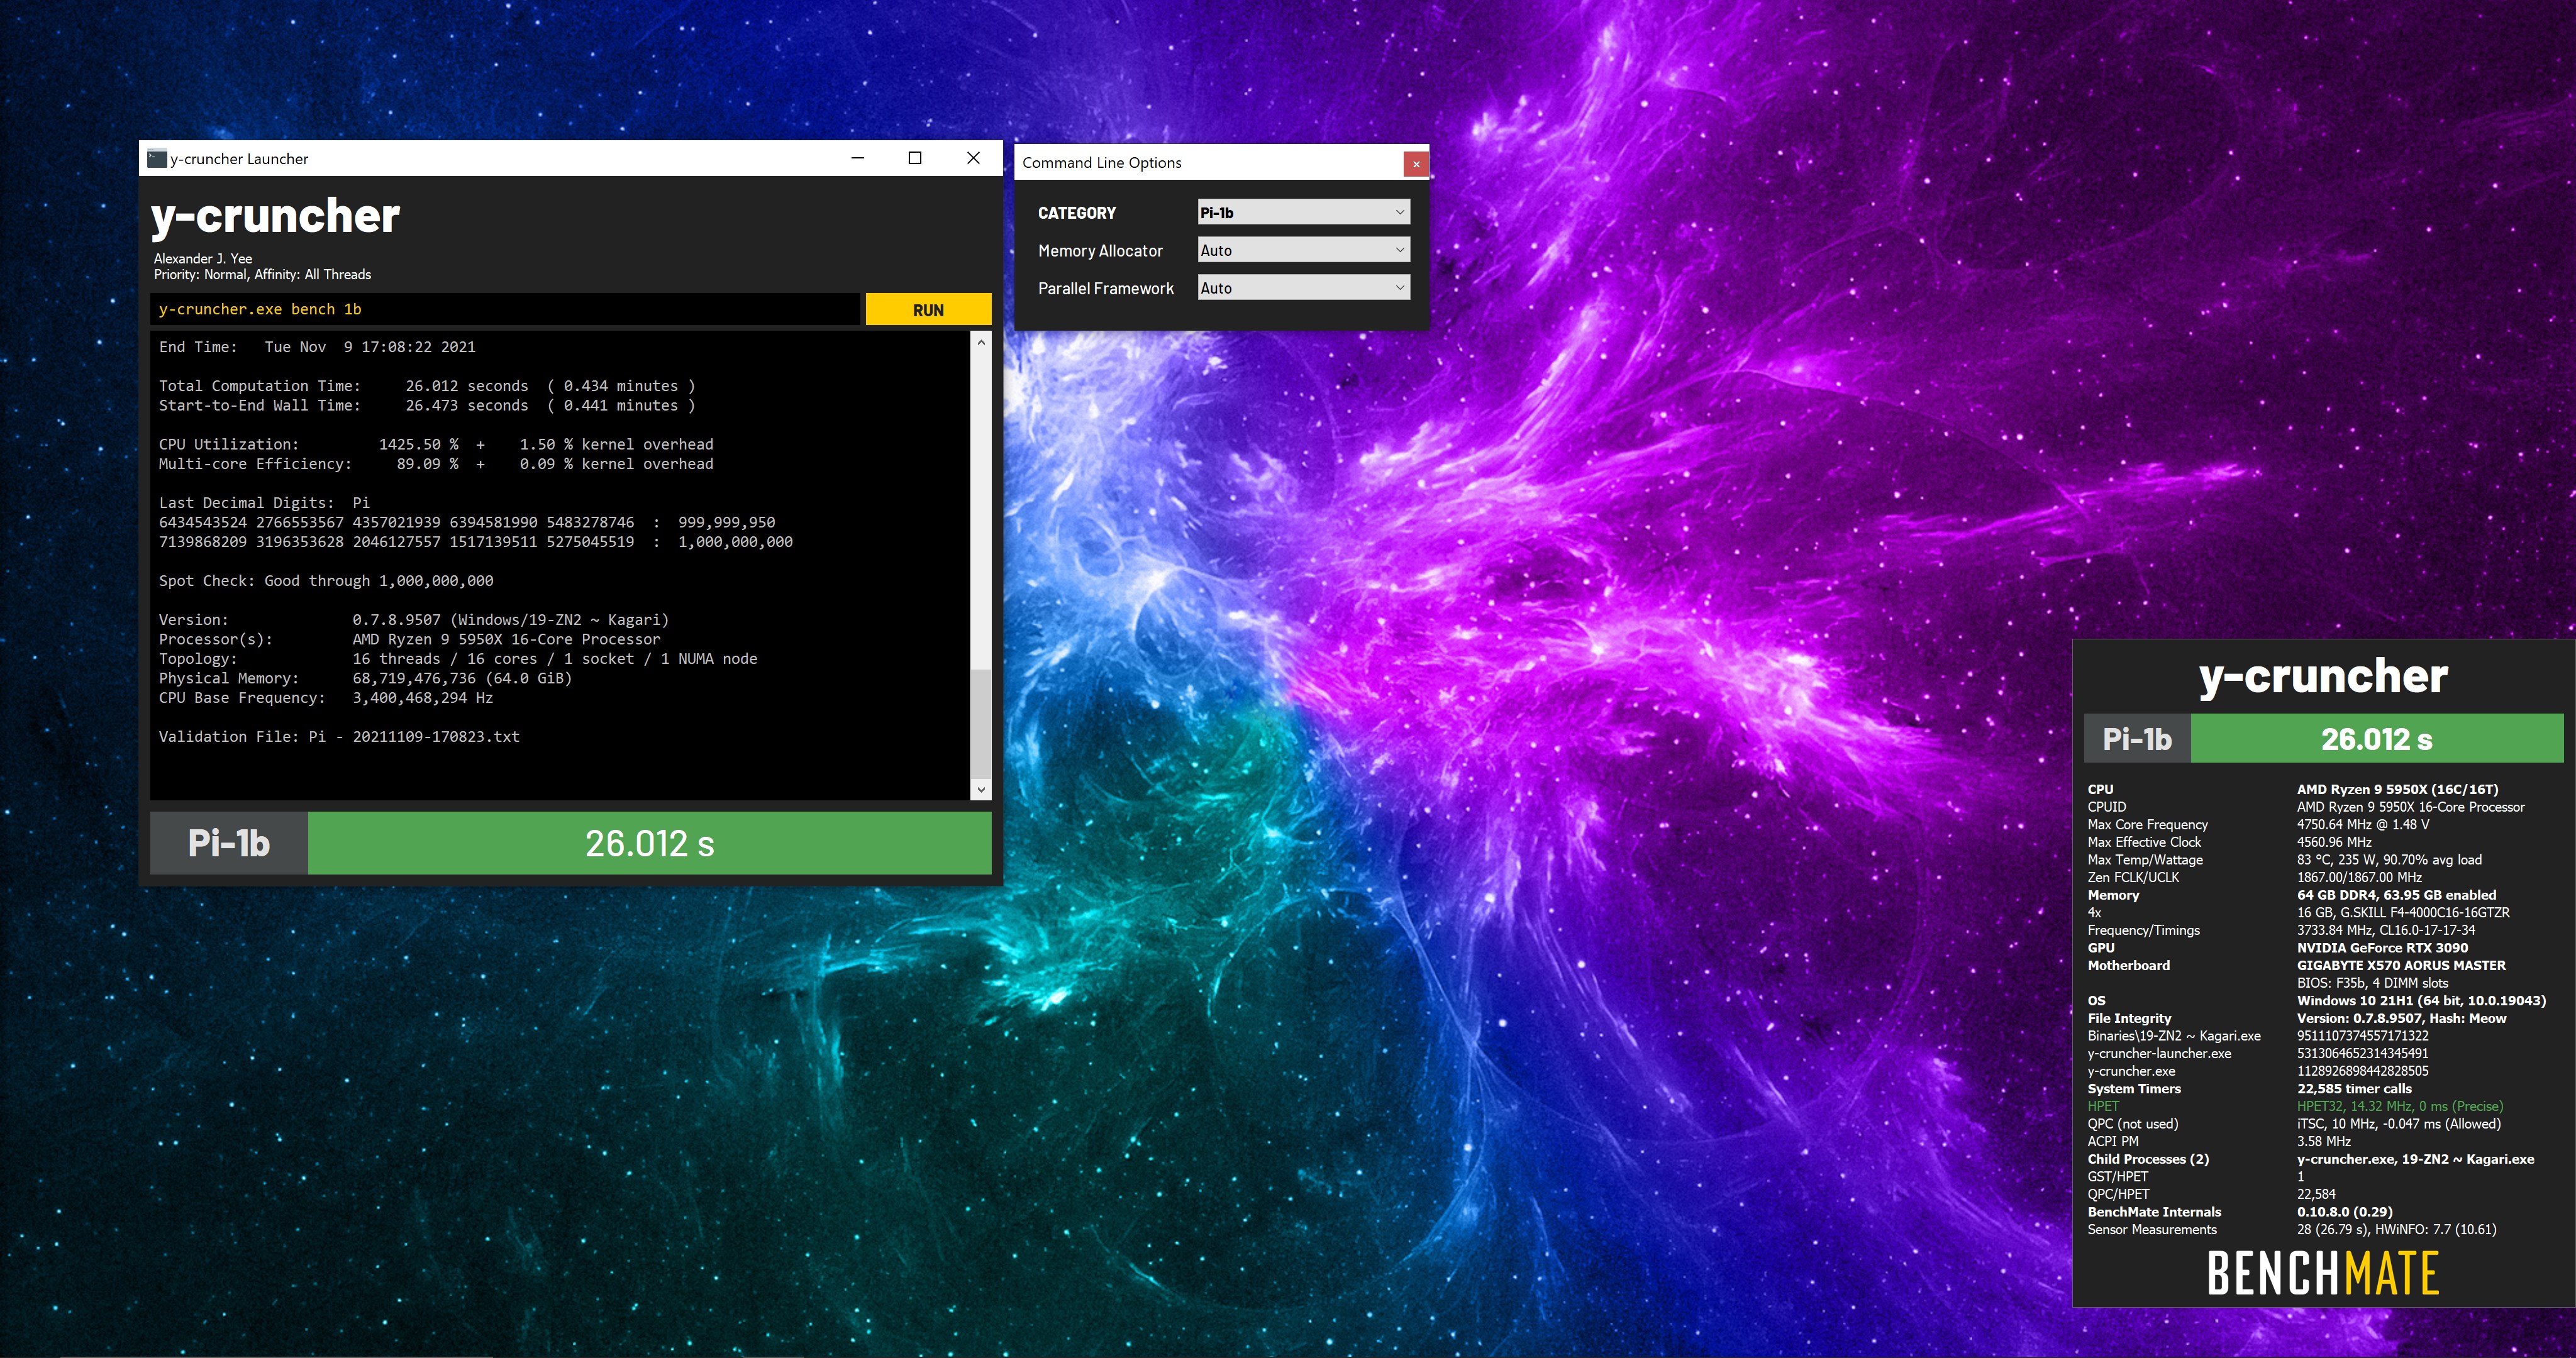Click the console scrollbar thumb
The width and height of the screenshot is (2576, 1358).
coord(981,723)
